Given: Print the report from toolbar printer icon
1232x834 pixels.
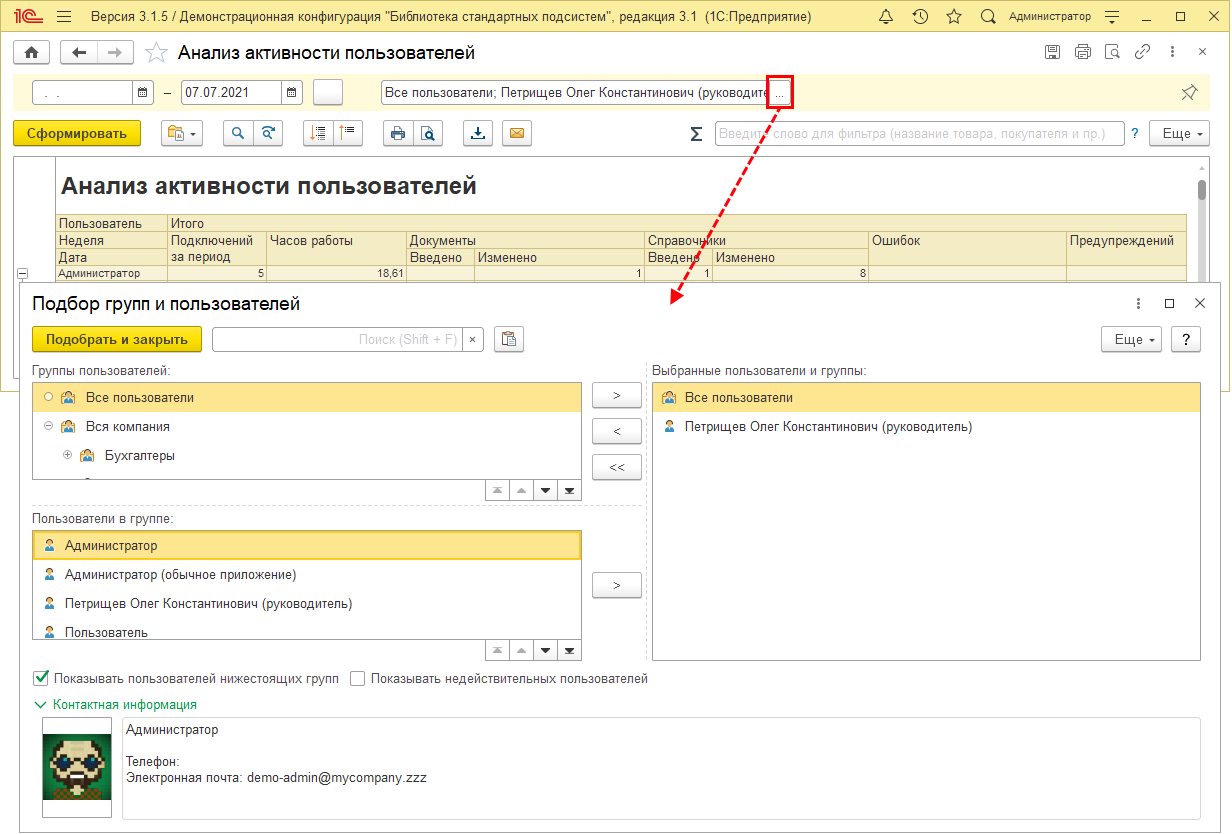Looking at the screenshot, I should pos(398,133).
